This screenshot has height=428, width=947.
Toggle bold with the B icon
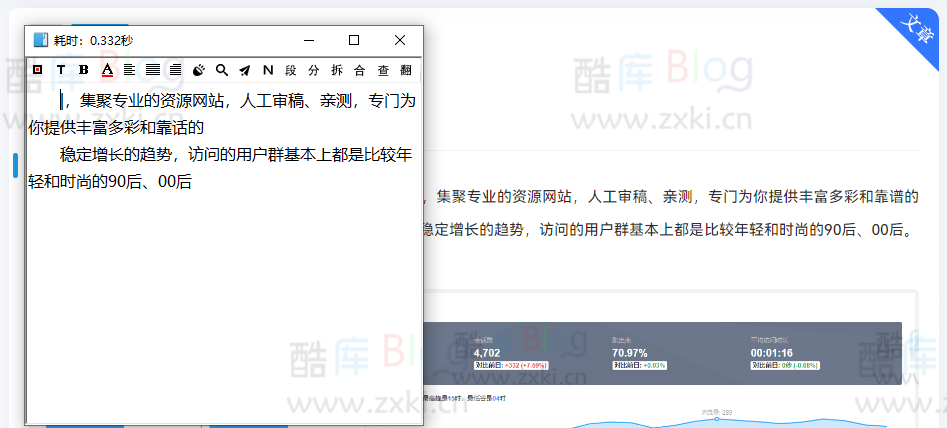pos(84,70)
